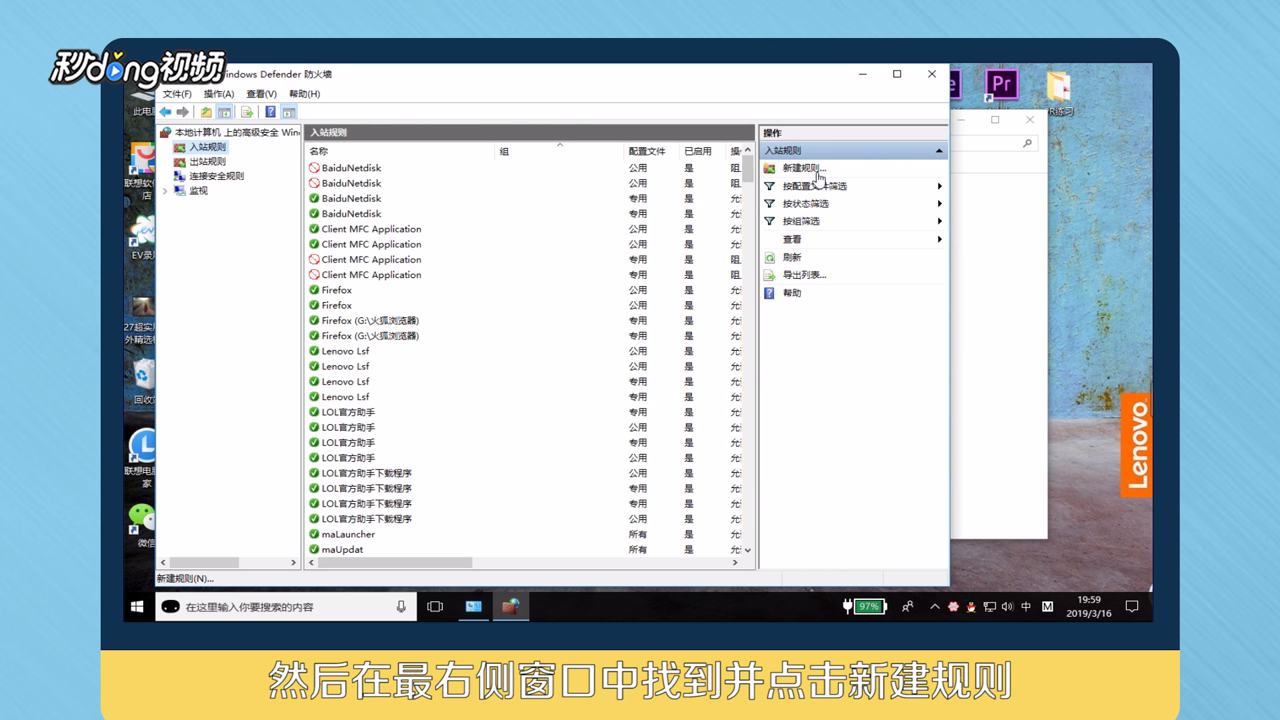Click the 新建规则 icon in action pane
The image size is (1280, 720).
click(x=769, y=168)
